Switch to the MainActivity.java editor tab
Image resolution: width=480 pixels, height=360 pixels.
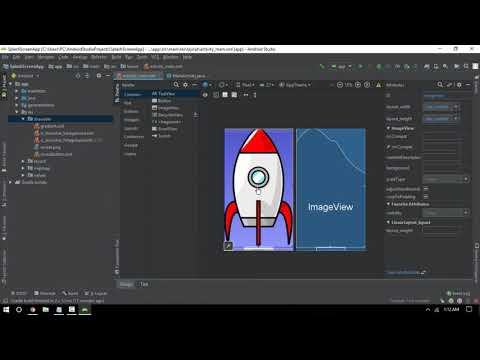186,76
